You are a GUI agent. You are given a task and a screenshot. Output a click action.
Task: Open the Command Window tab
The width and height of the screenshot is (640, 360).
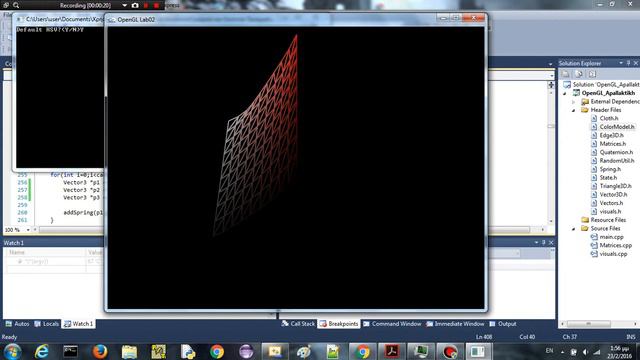point(392,324)
